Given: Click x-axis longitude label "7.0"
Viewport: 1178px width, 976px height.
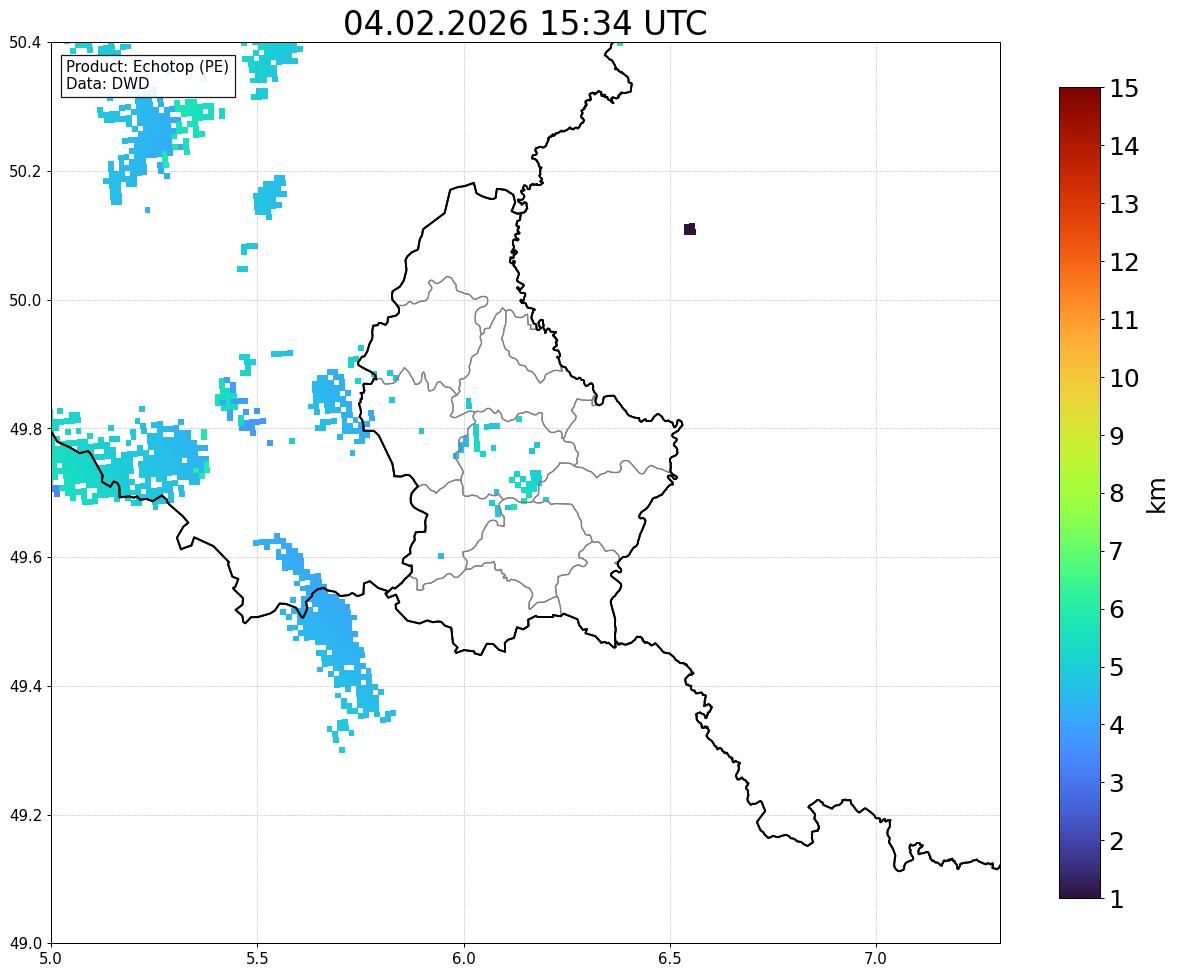Looking at the screenshot, I should pos(876,959).
